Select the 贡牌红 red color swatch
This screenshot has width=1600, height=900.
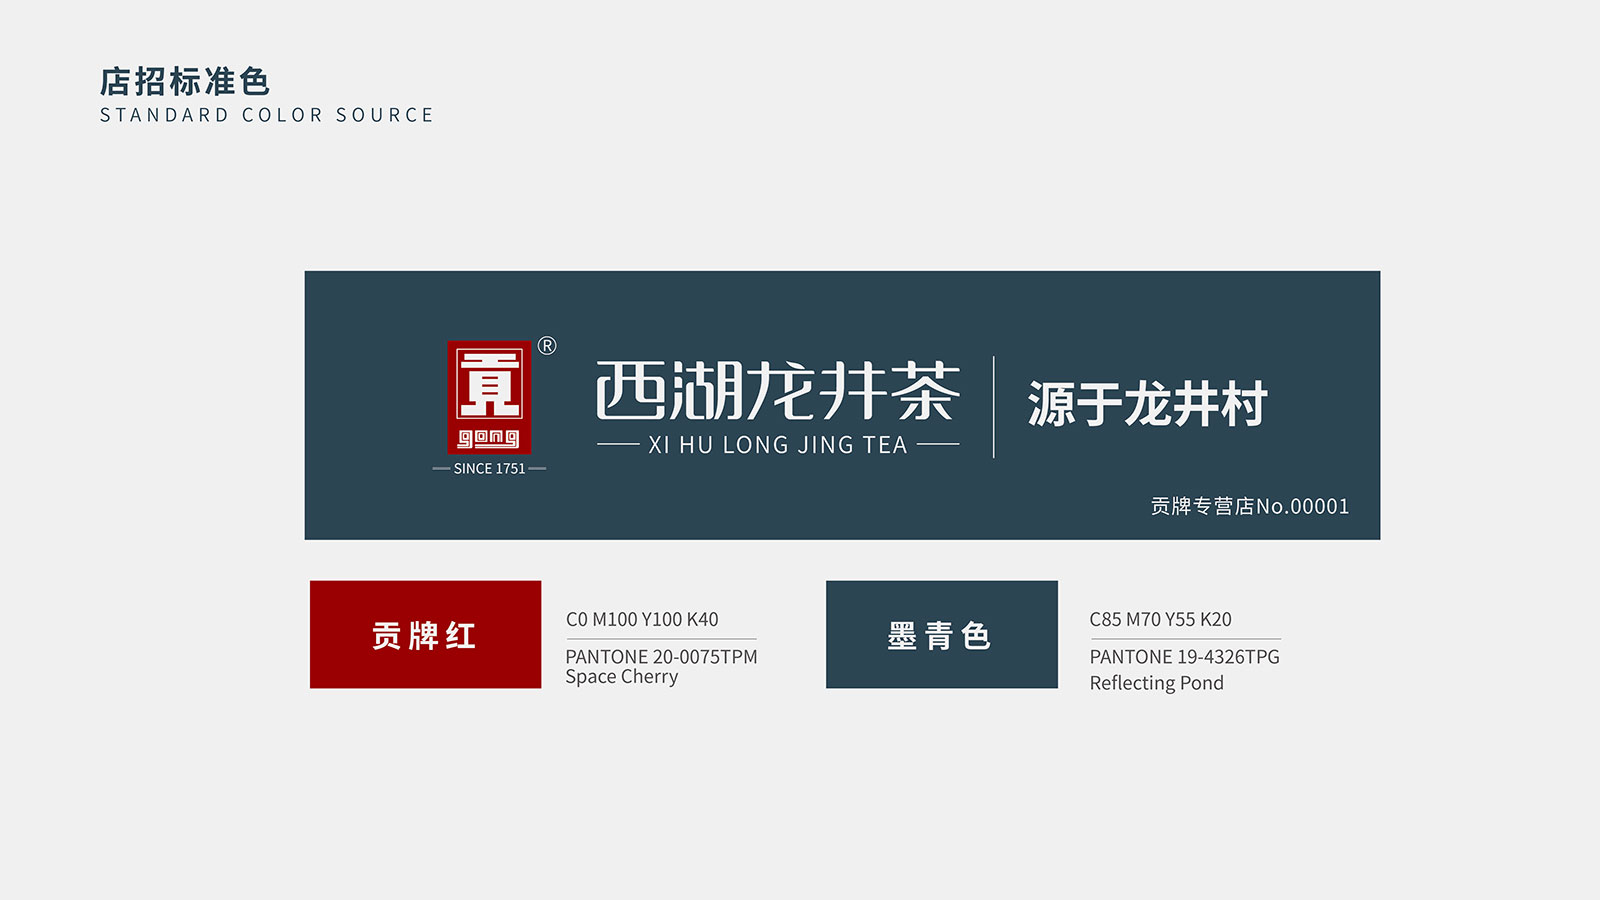425,634
